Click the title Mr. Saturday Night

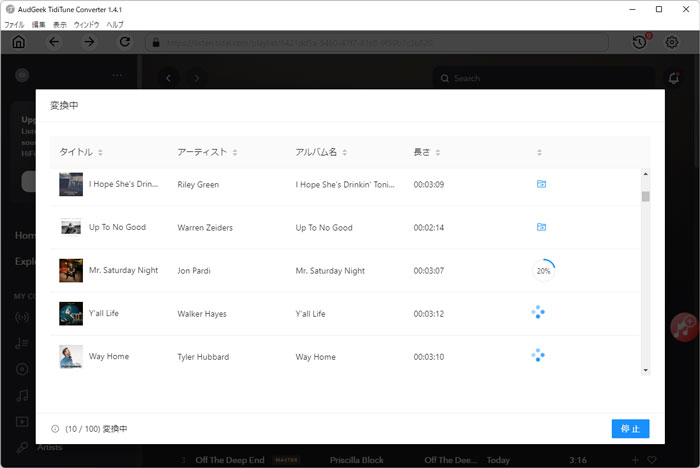[x=124, y=270]
